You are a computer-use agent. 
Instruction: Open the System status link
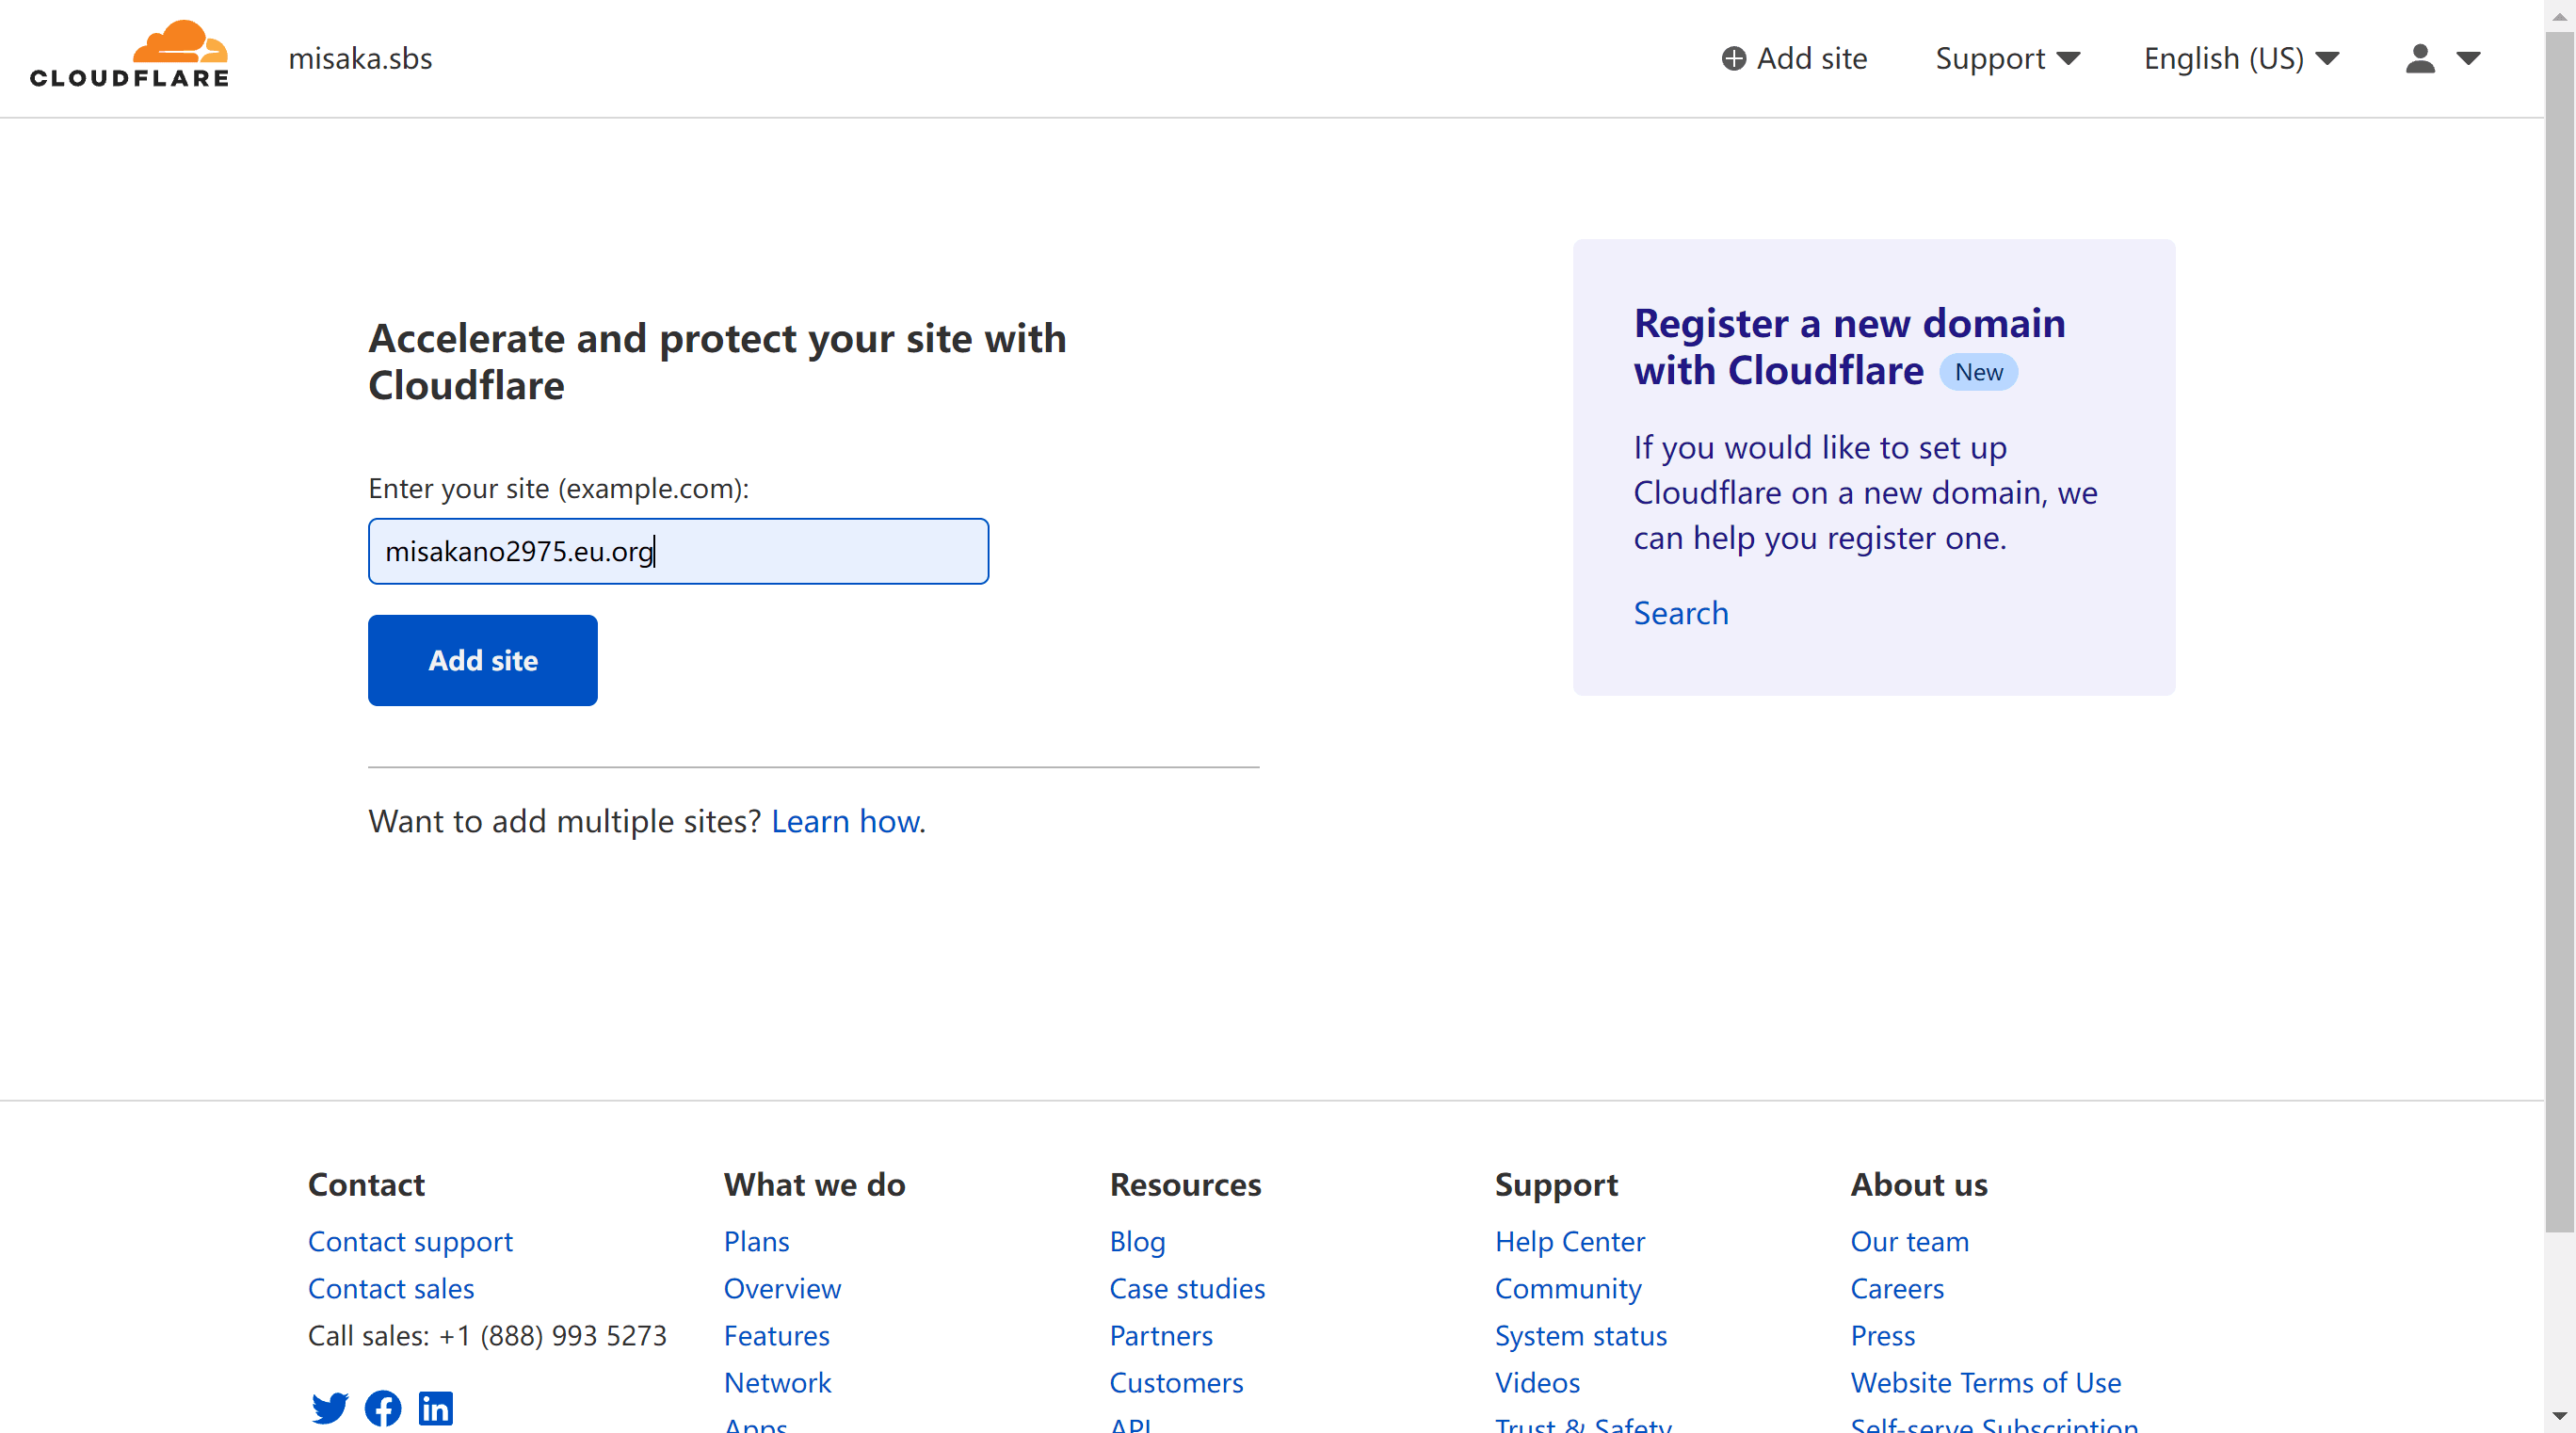pyautogui.click(x=1580, y=1335)
